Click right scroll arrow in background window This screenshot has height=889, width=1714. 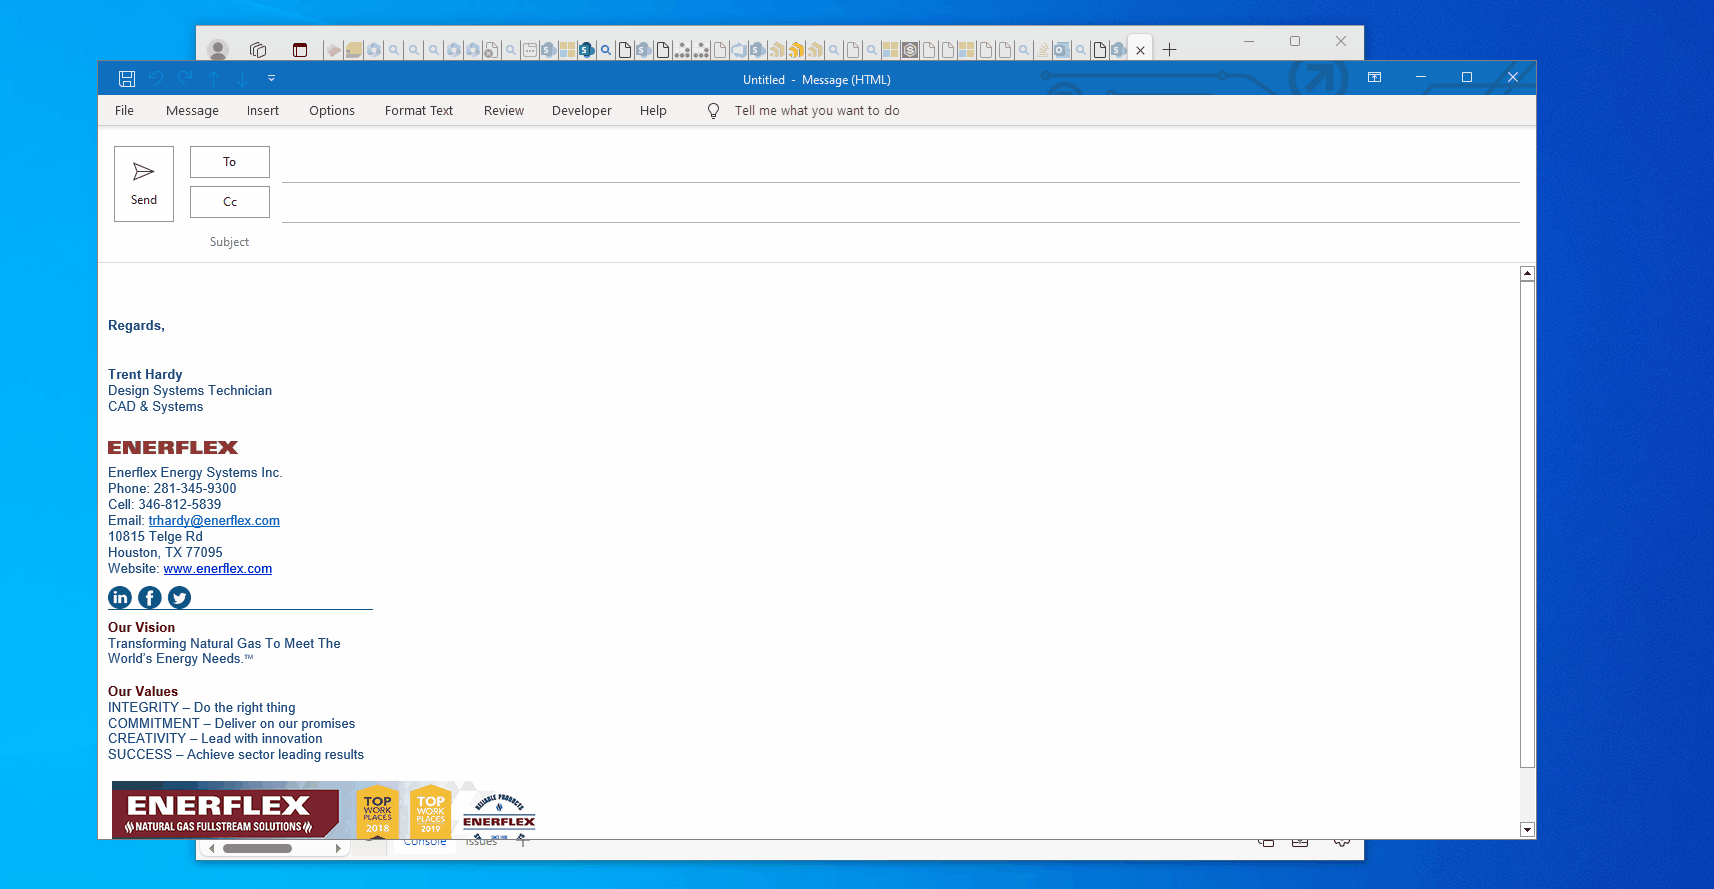point(338,848)
